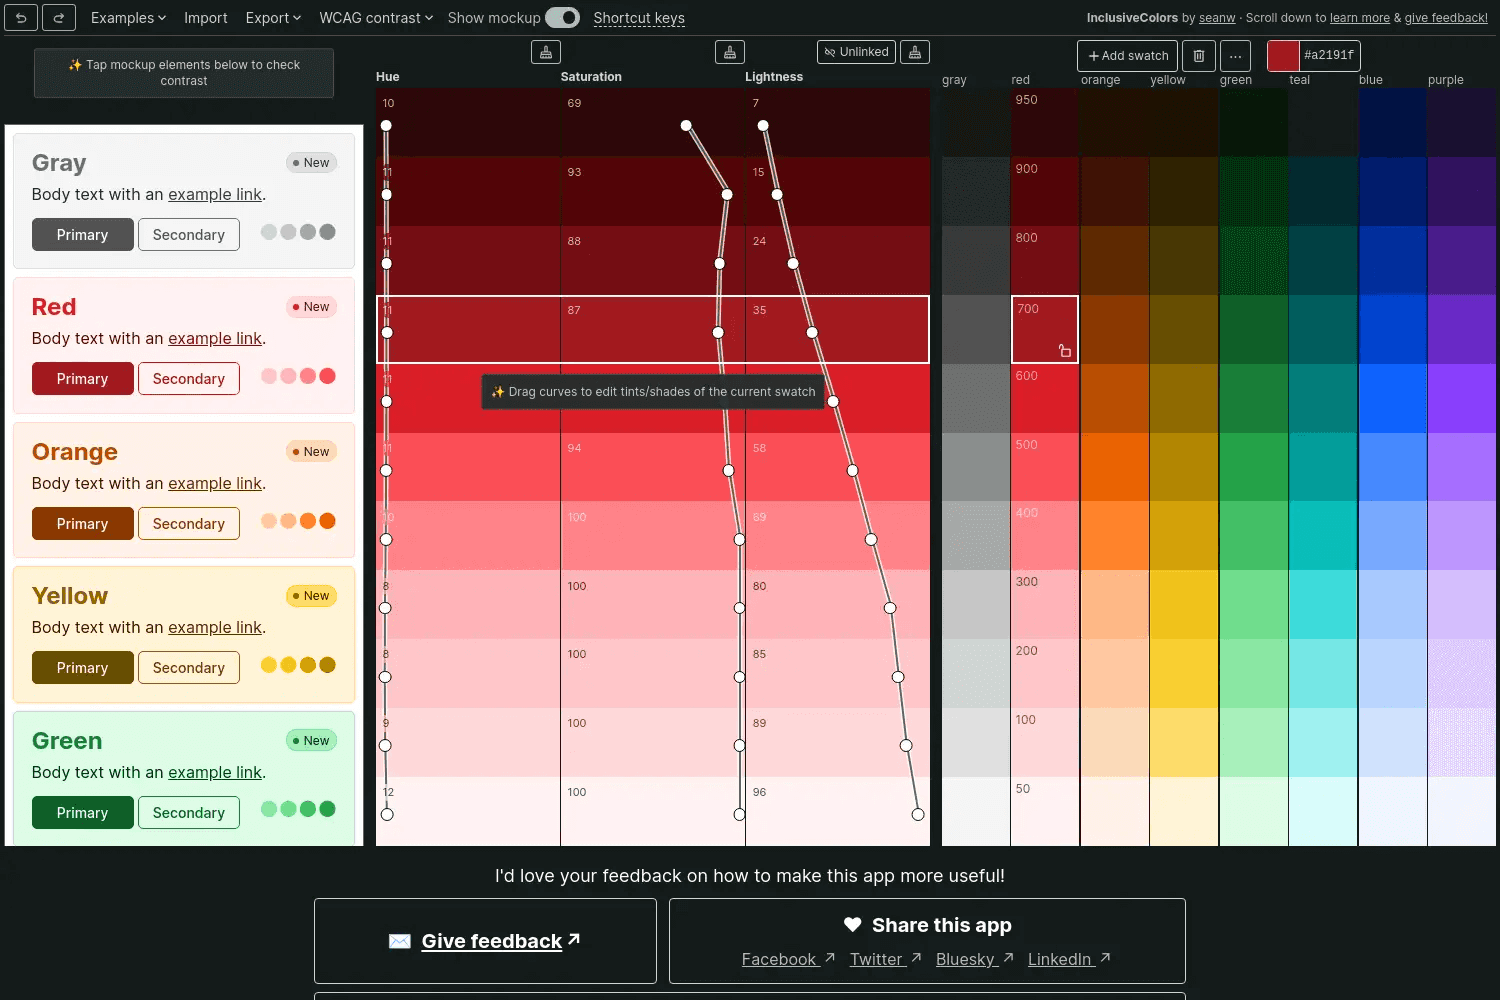Toggle the Show mockup switch
Screen dimensions: 1500x1000
click(x=562, y=18)
